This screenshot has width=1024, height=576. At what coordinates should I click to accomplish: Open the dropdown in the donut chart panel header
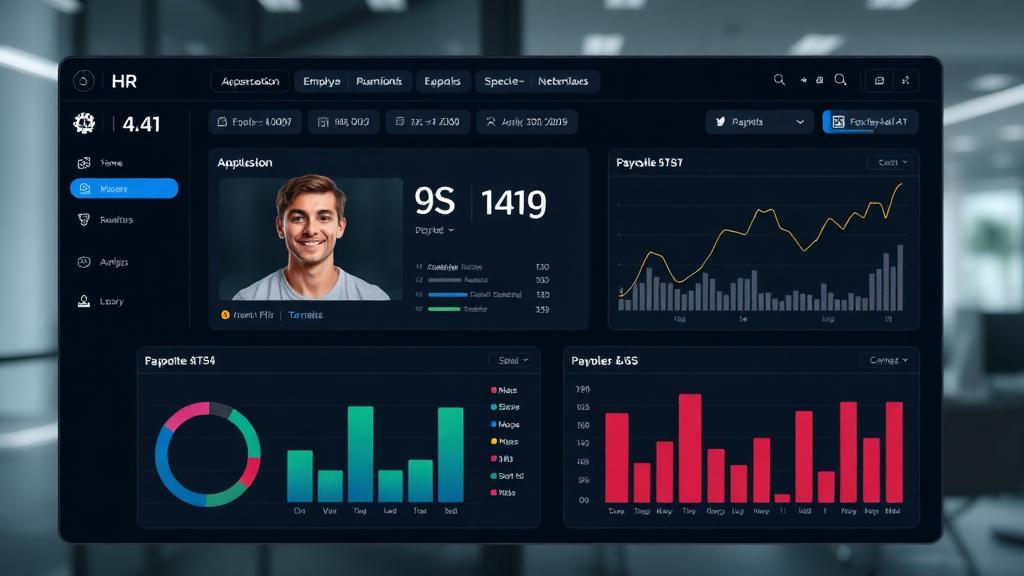[x=513, y=360]
